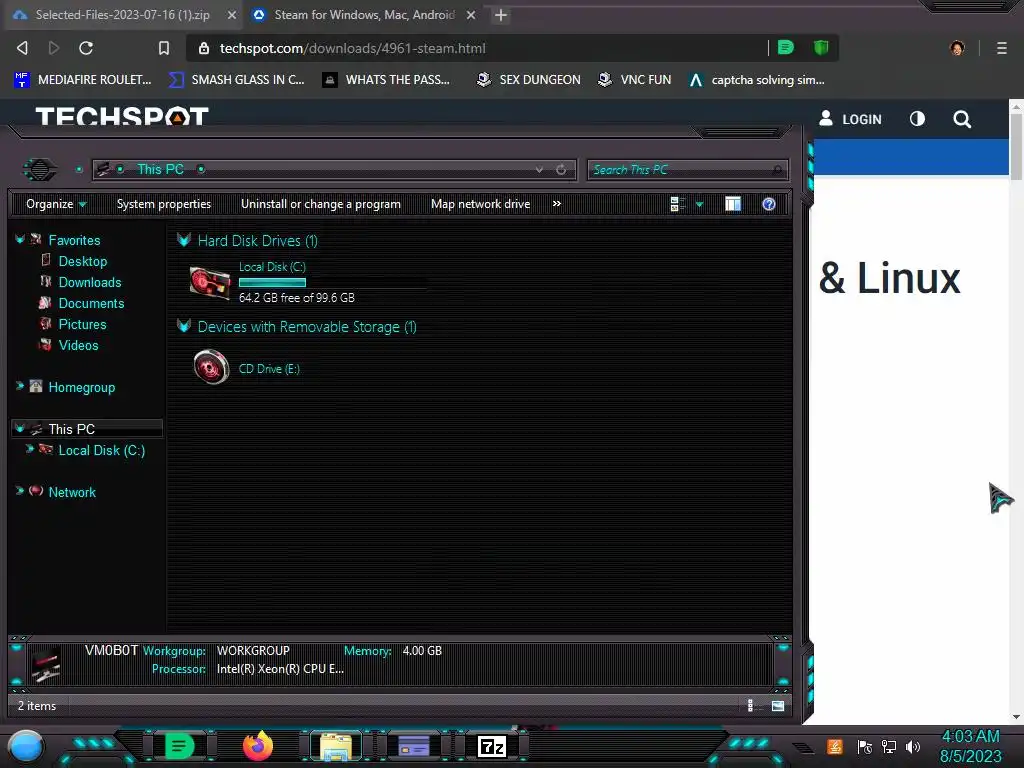Select Downloads in Favorites
Viewport: 1024px width, 768px height.
(x=90, y=282)
